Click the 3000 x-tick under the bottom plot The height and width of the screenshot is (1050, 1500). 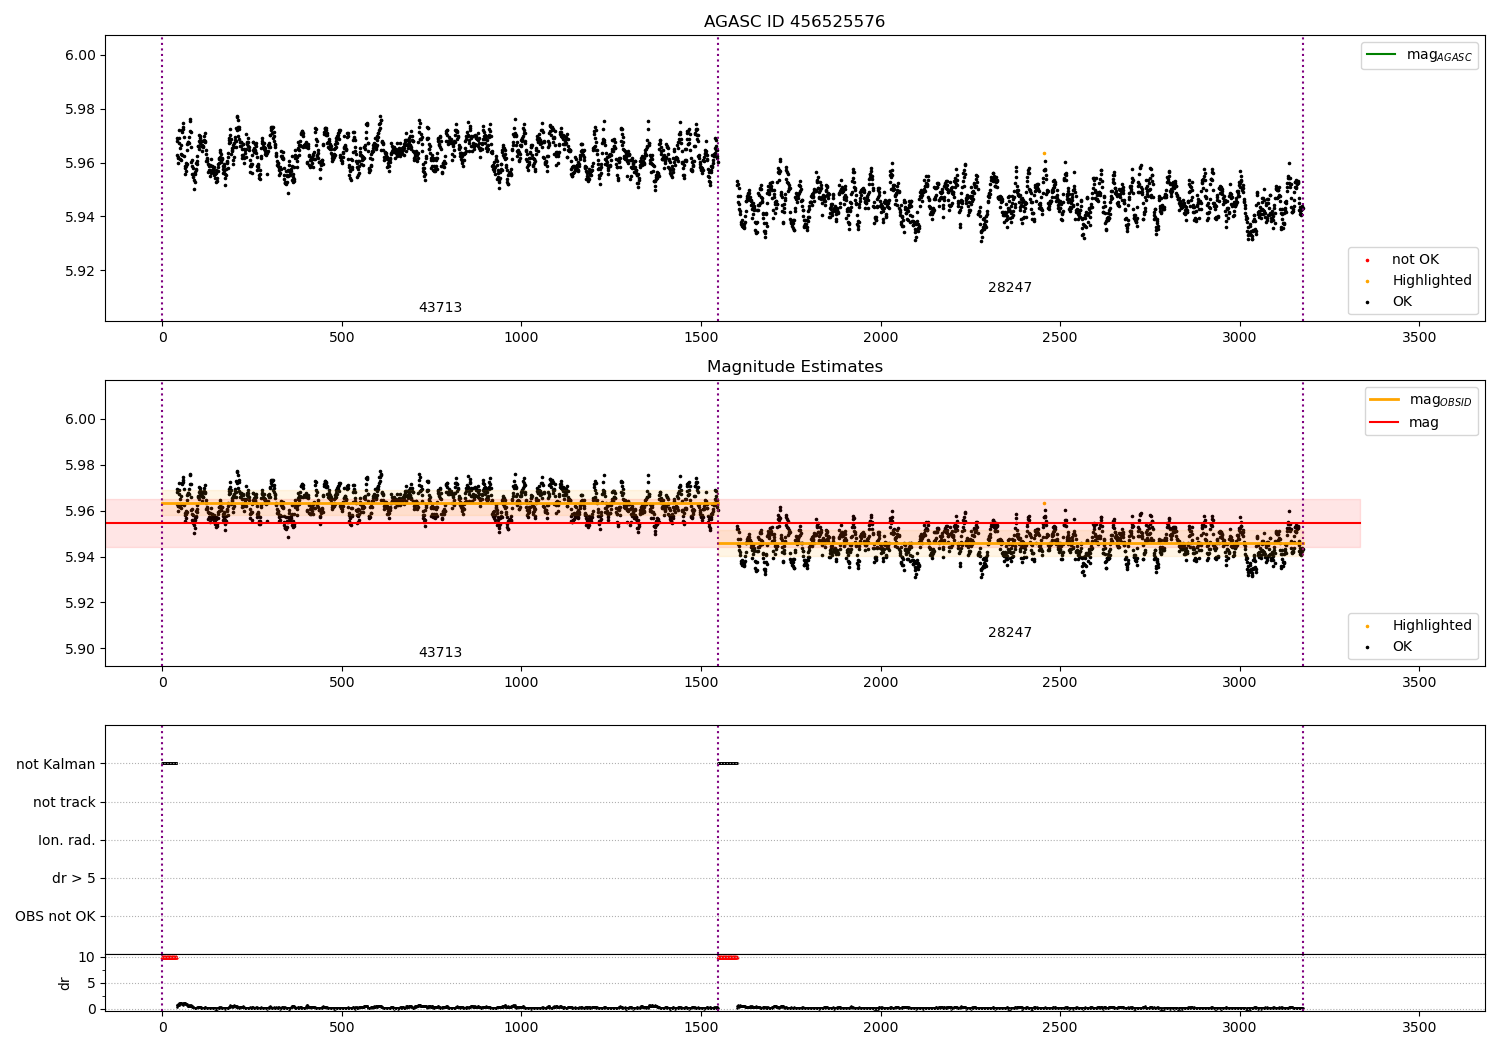[1240, 1027]
